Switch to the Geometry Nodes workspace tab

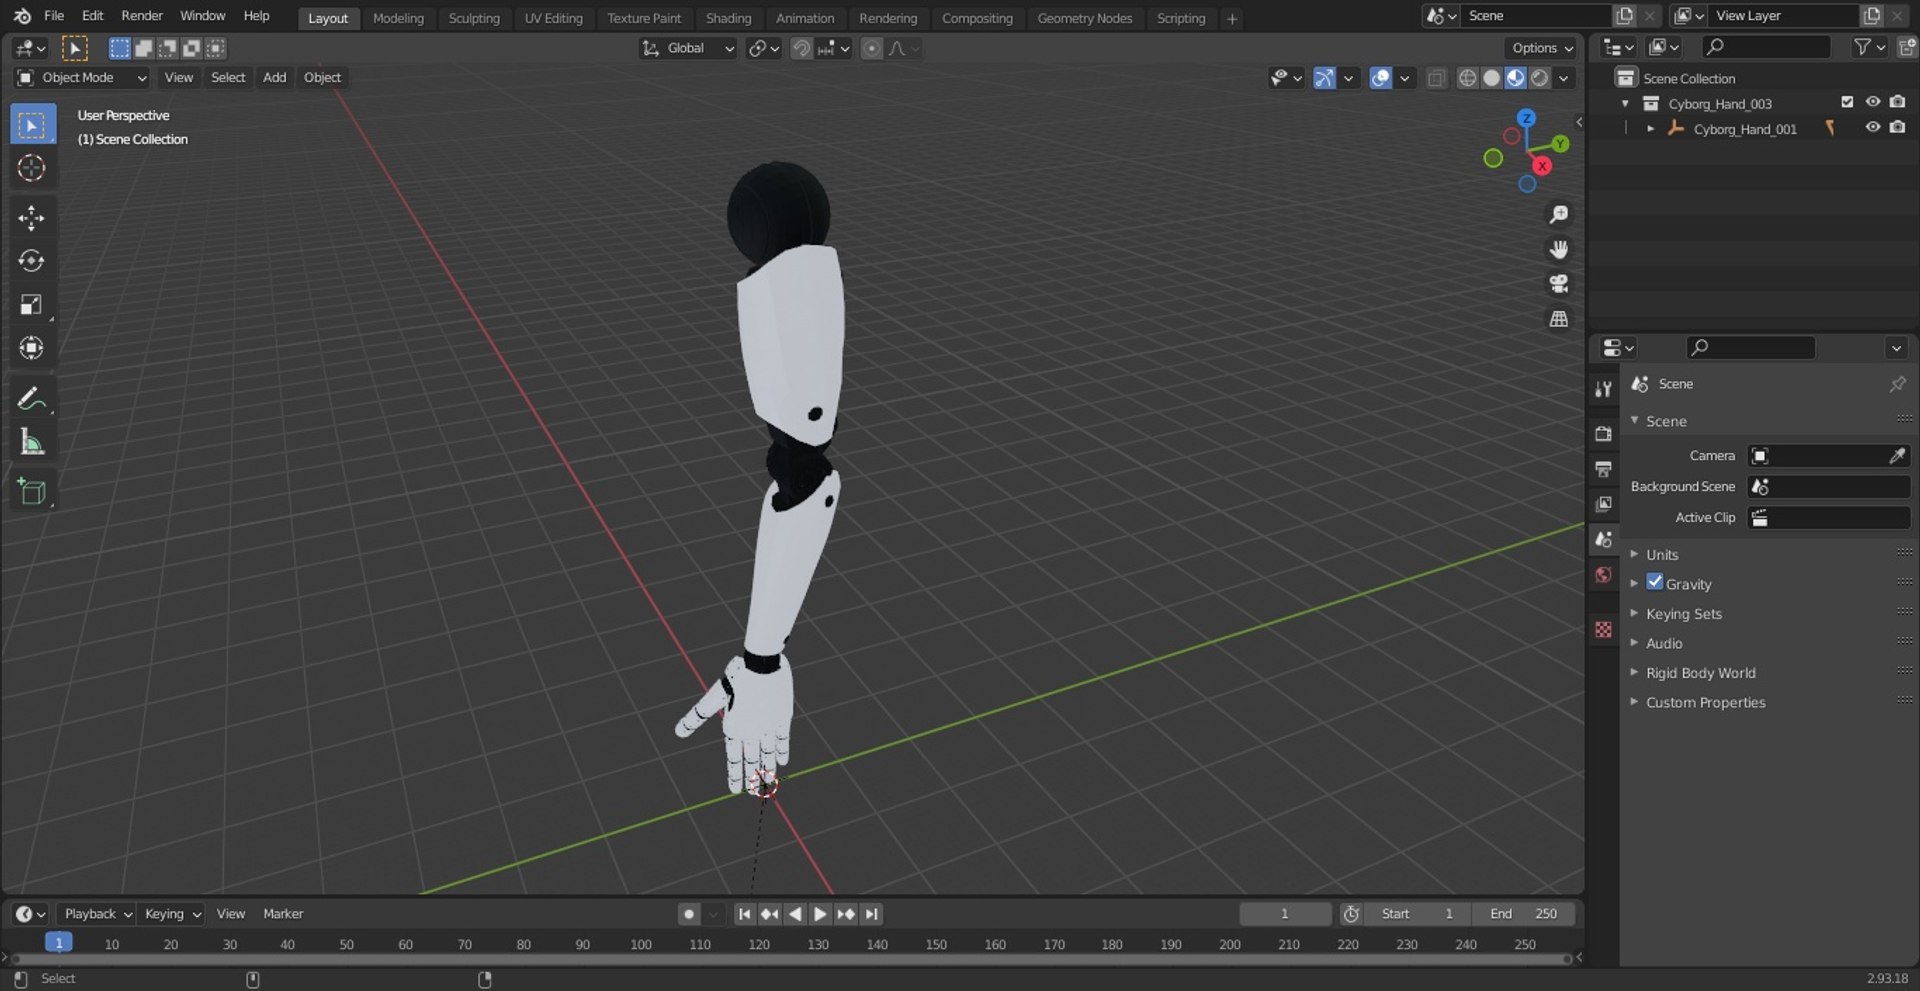point(1085,18)
